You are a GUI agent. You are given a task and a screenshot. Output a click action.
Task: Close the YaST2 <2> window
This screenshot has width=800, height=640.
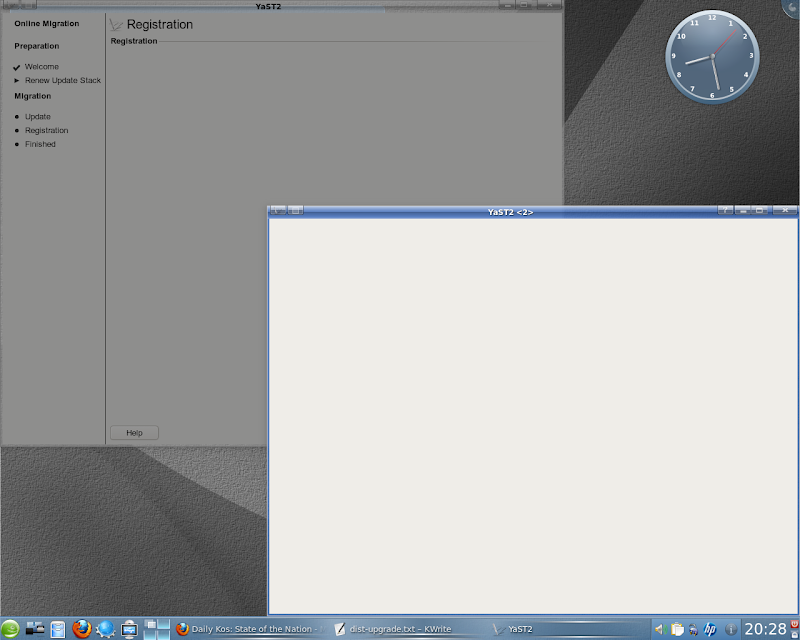tap(785, 210)
